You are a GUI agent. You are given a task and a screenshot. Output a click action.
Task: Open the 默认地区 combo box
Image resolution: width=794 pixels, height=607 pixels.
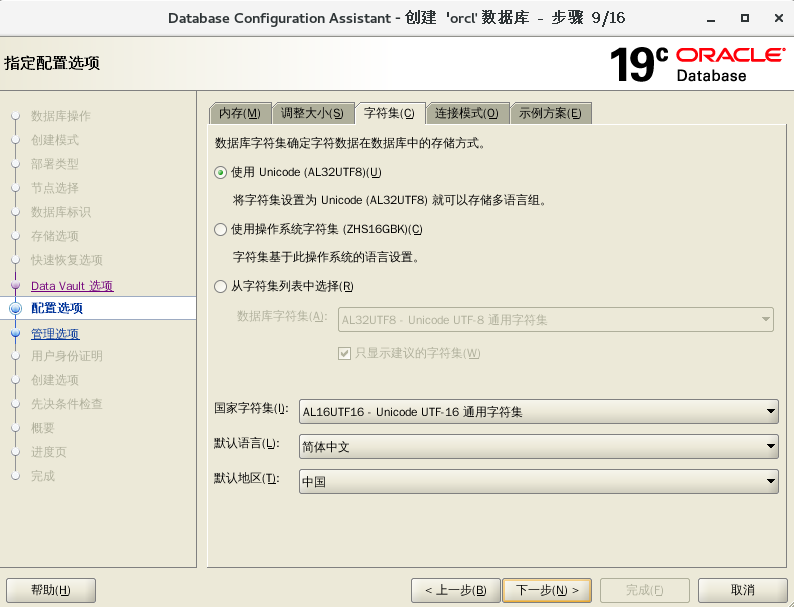(x=538, y=482)
